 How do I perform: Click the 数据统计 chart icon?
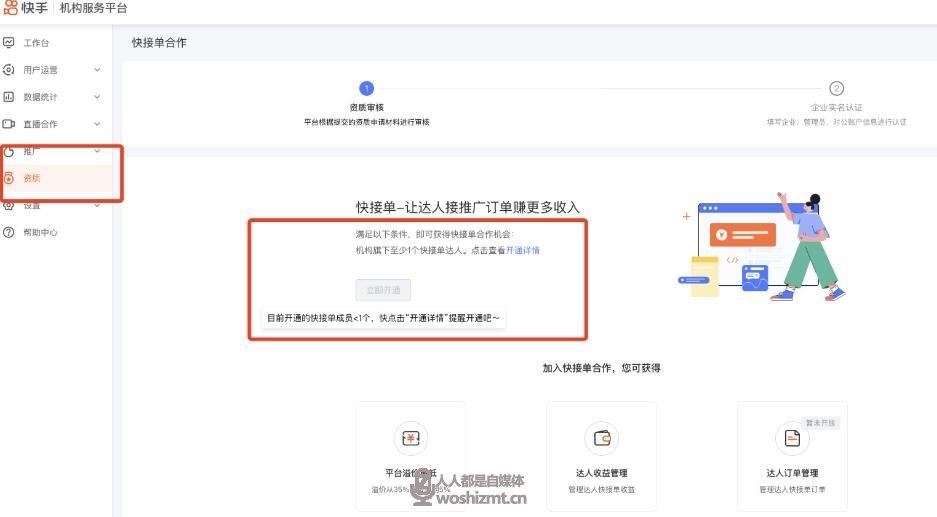(x=9, y=97)
